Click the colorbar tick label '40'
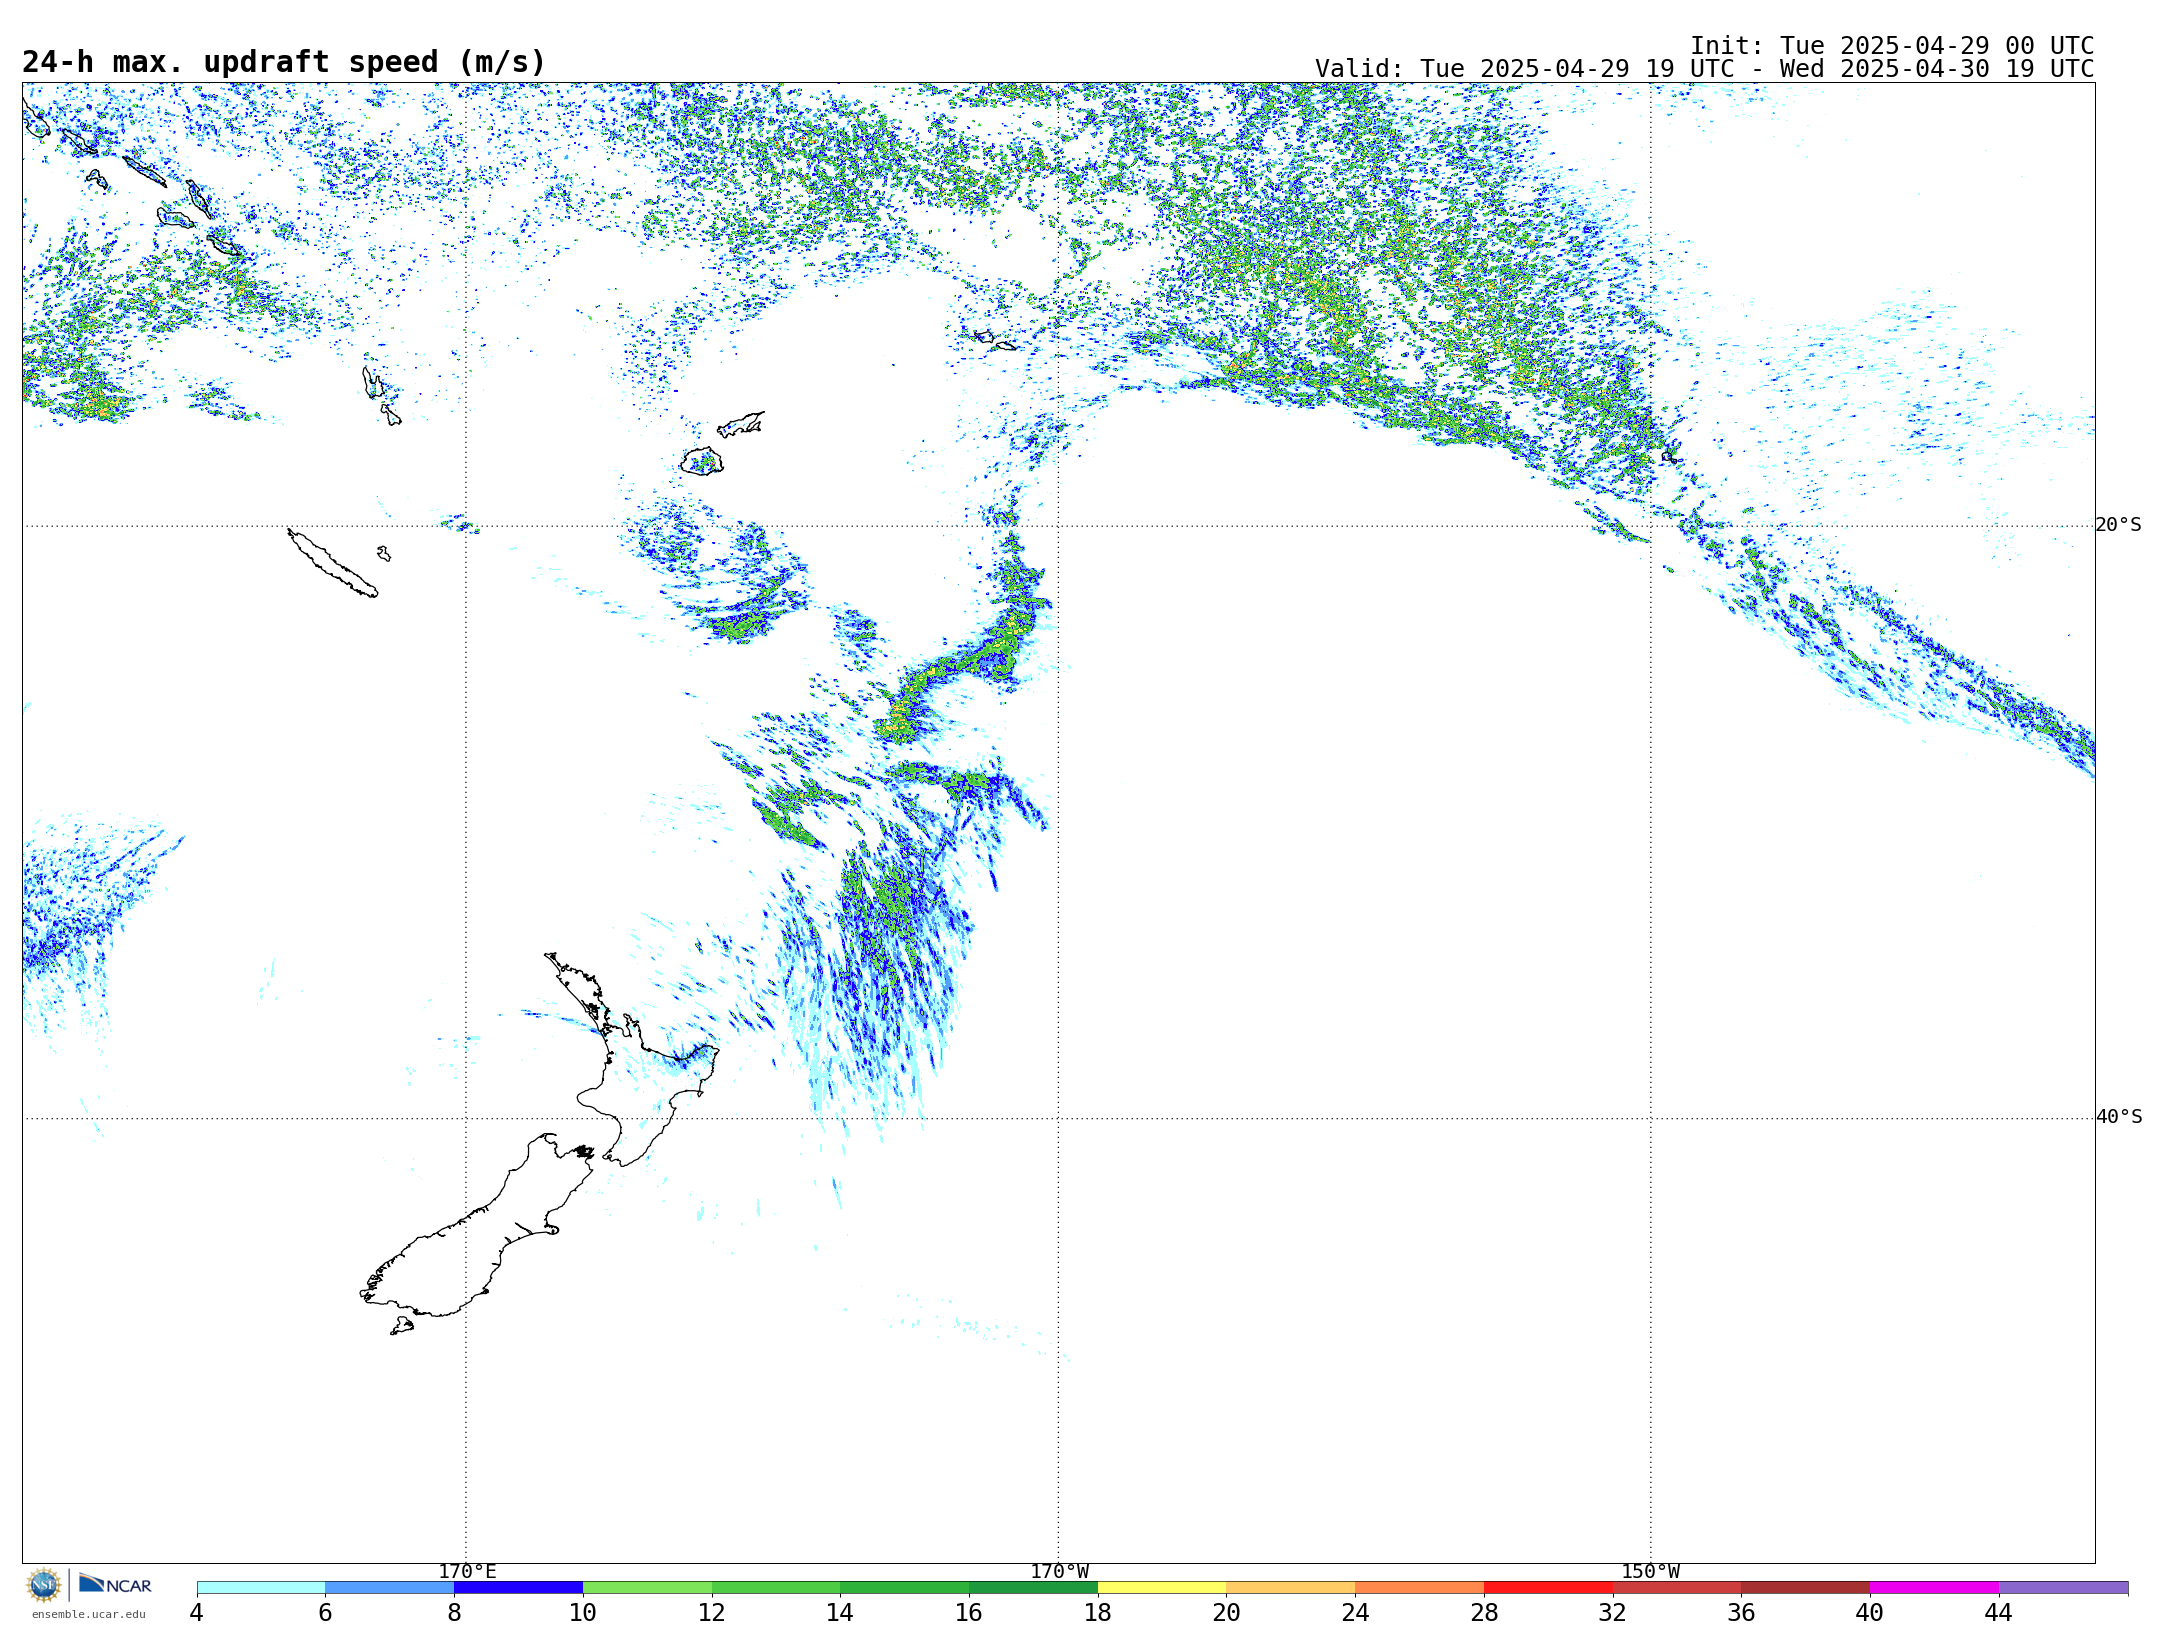The width and height of the screenshot is (2160, 1626). pyautogui.click(x=1870, y=1612)
